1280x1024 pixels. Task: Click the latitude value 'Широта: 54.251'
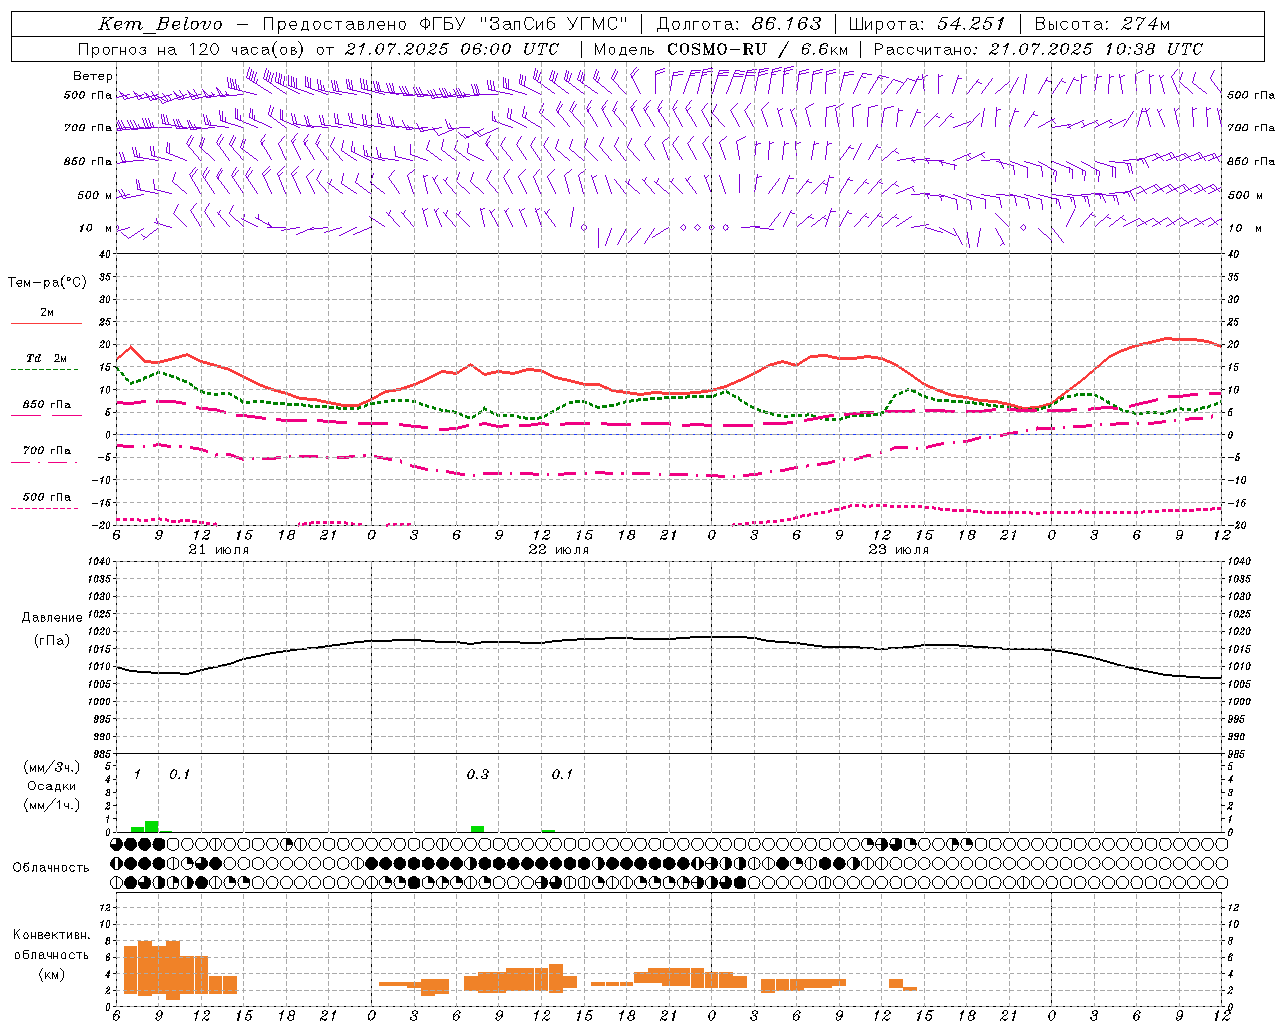click(x=926, y=24)
